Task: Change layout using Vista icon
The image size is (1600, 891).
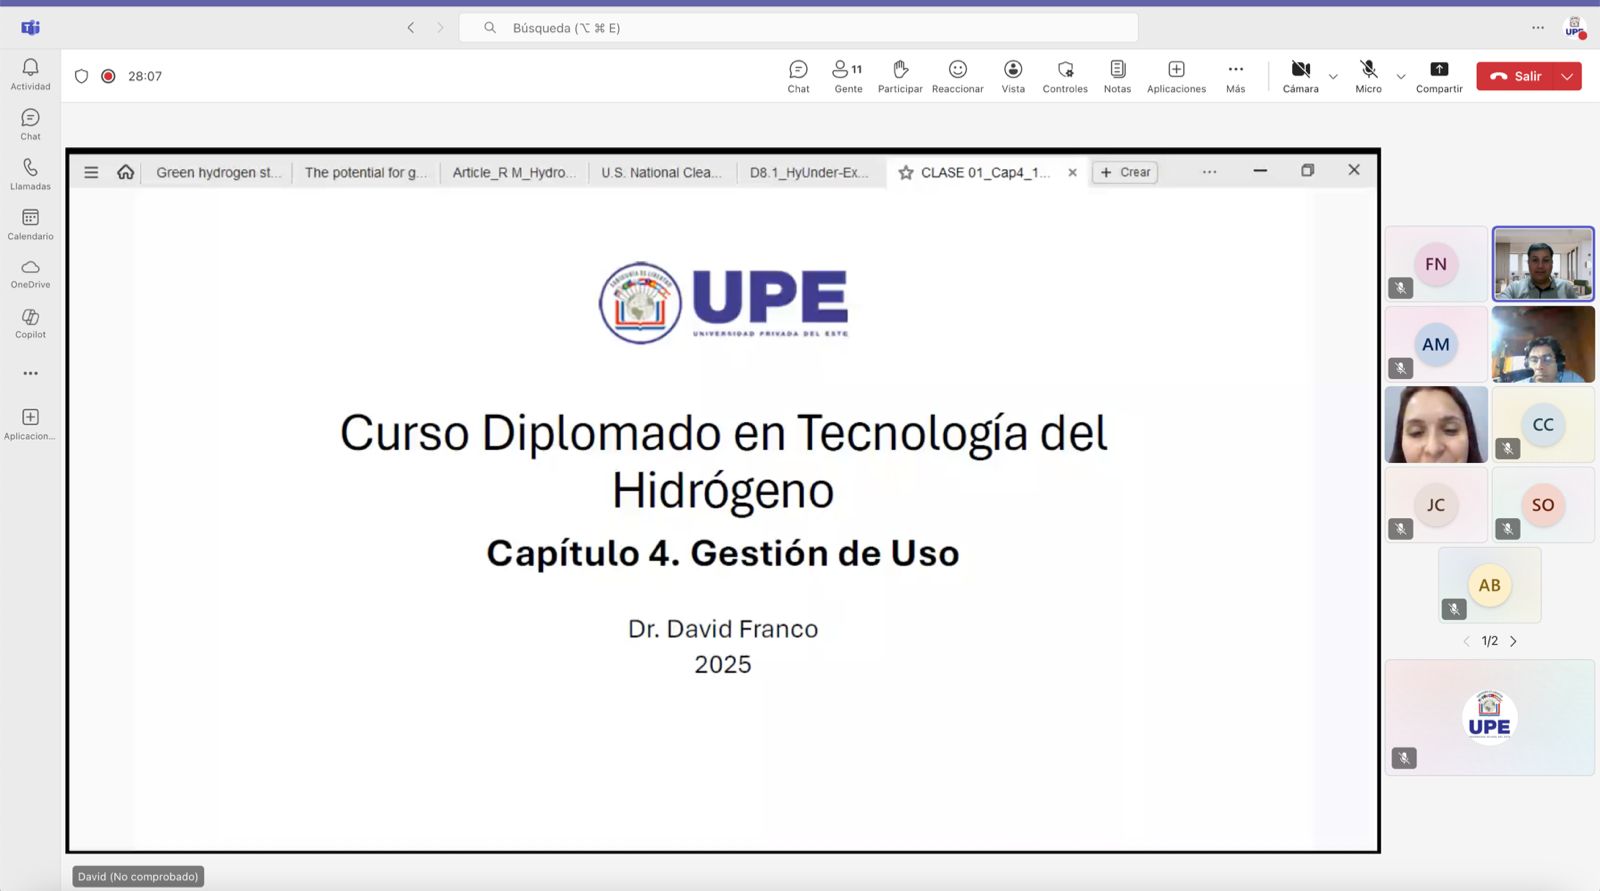Action: [x=1013, y=76]
